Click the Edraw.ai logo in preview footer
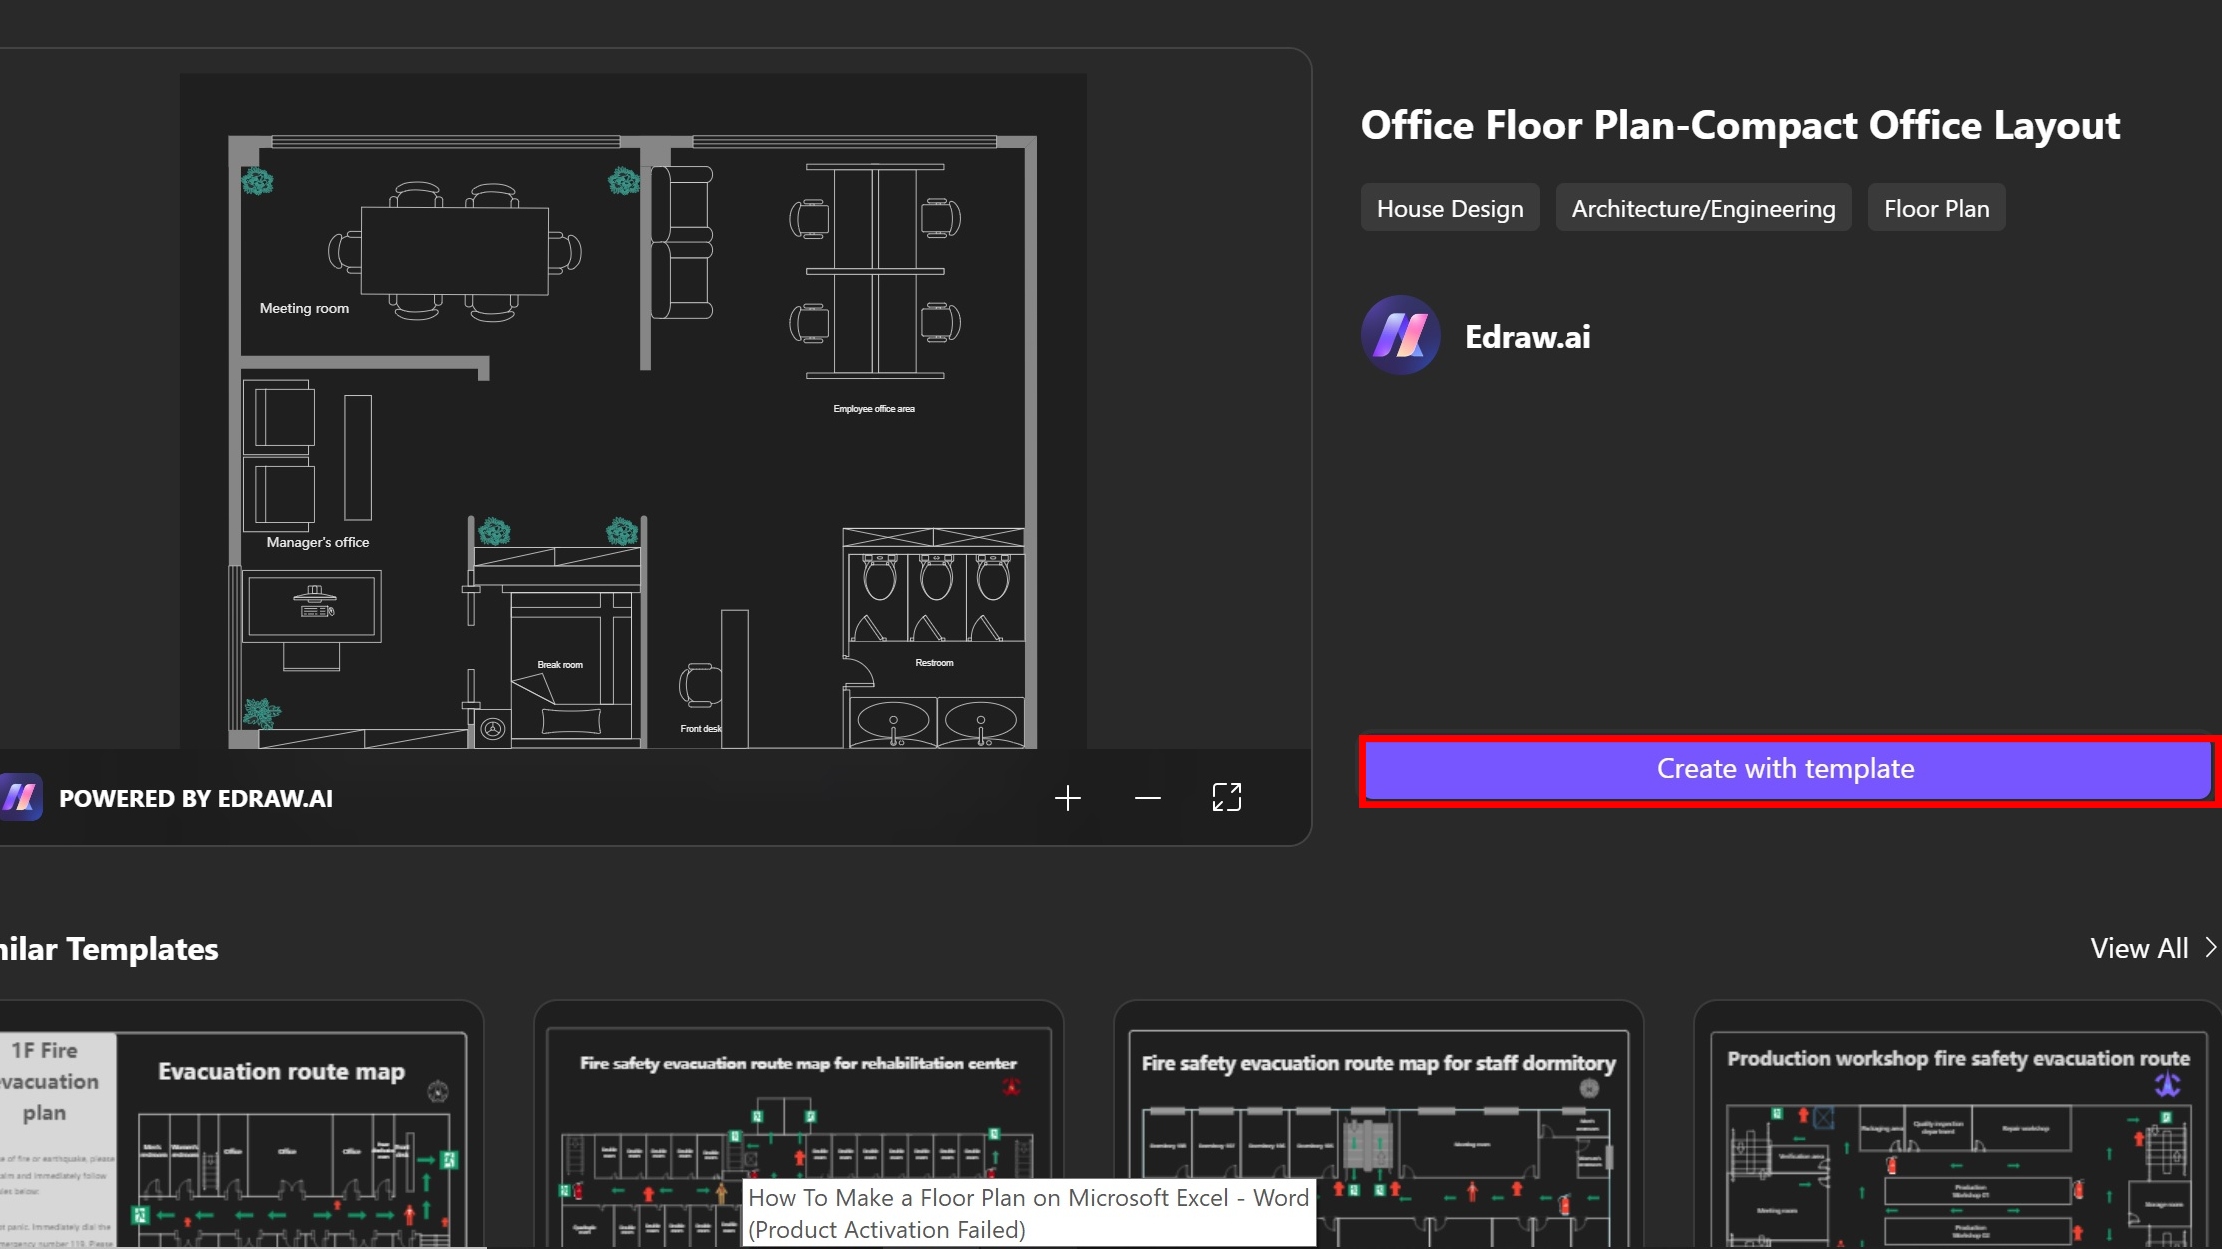The image size is (2222, 1249). [x=21, y=798]
